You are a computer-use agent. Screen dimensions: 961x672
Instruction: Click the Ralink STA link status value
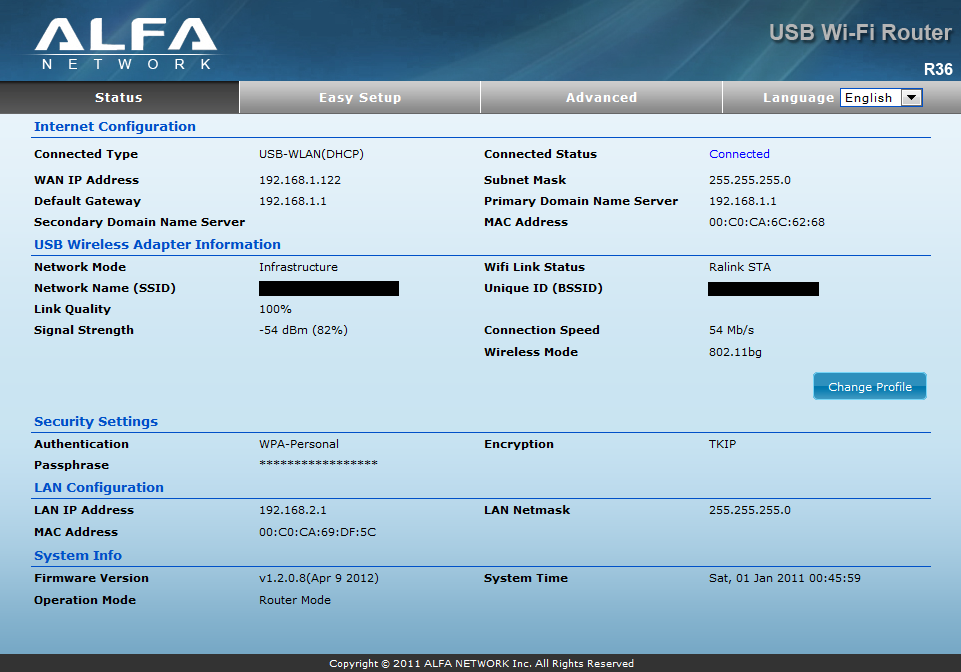pyautogui.click(x=740, y=267)
